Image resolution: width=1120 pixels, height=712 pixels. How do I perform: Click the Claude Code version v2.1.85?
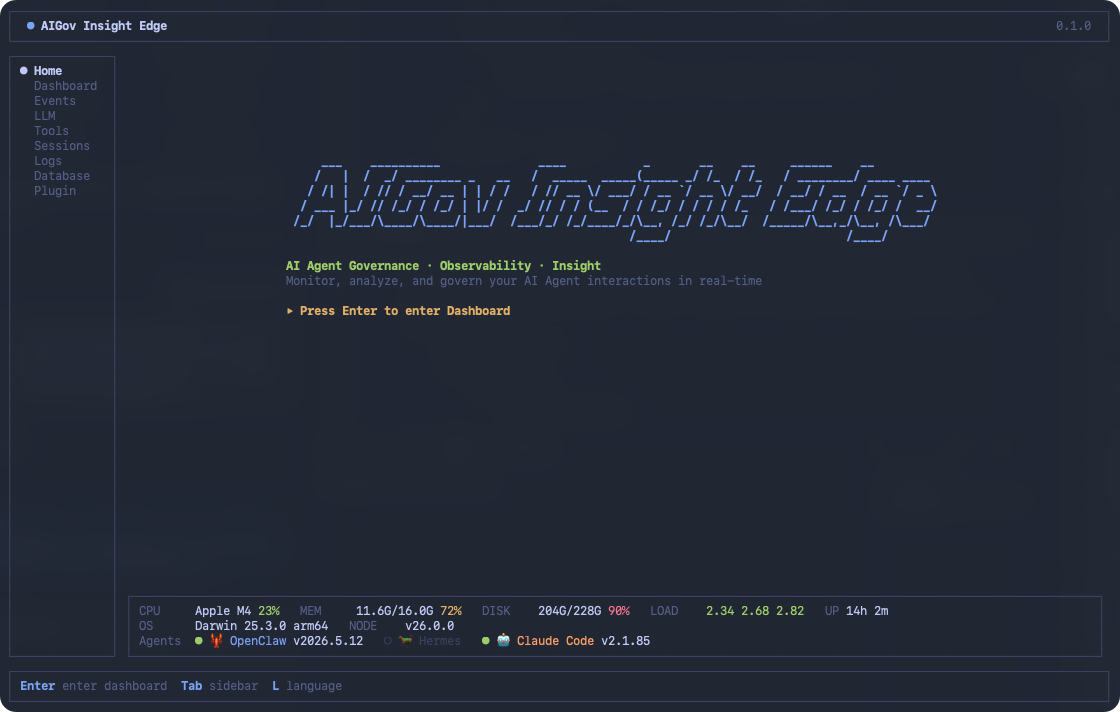[625, 641]
